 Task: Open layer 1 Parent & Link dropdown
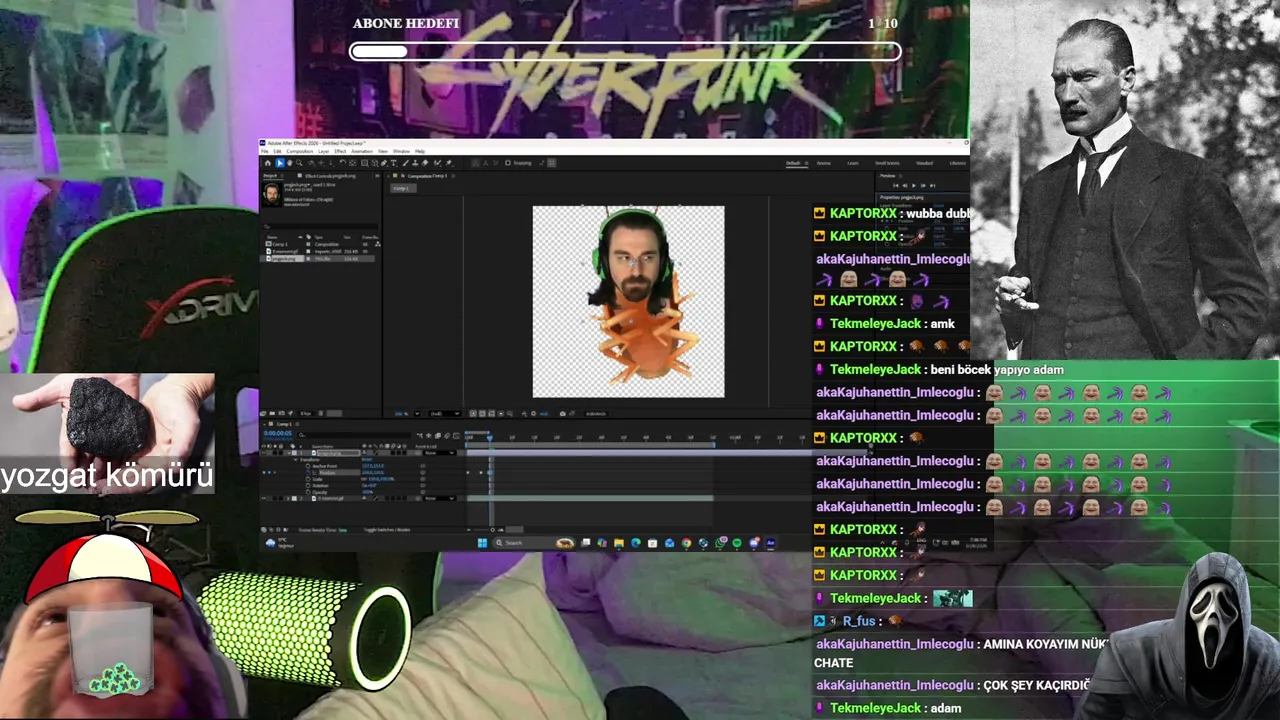439,453
